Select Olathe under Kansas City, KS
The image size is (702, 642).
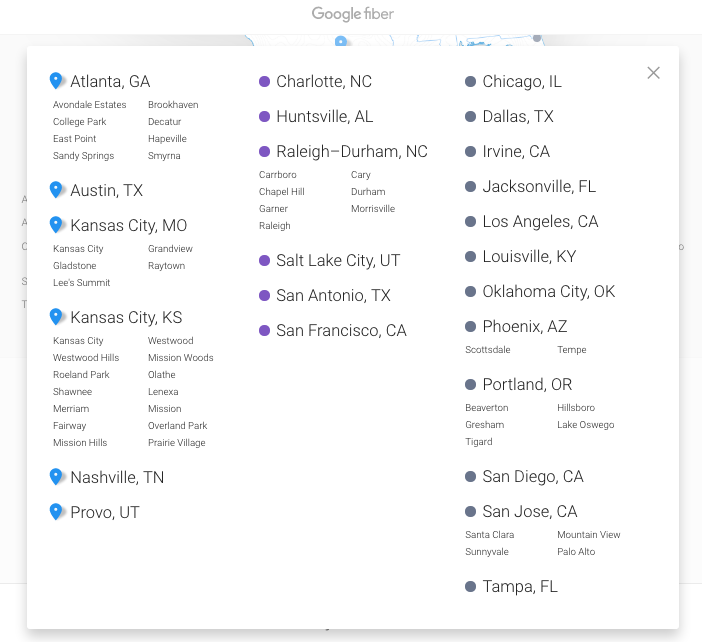162,375
